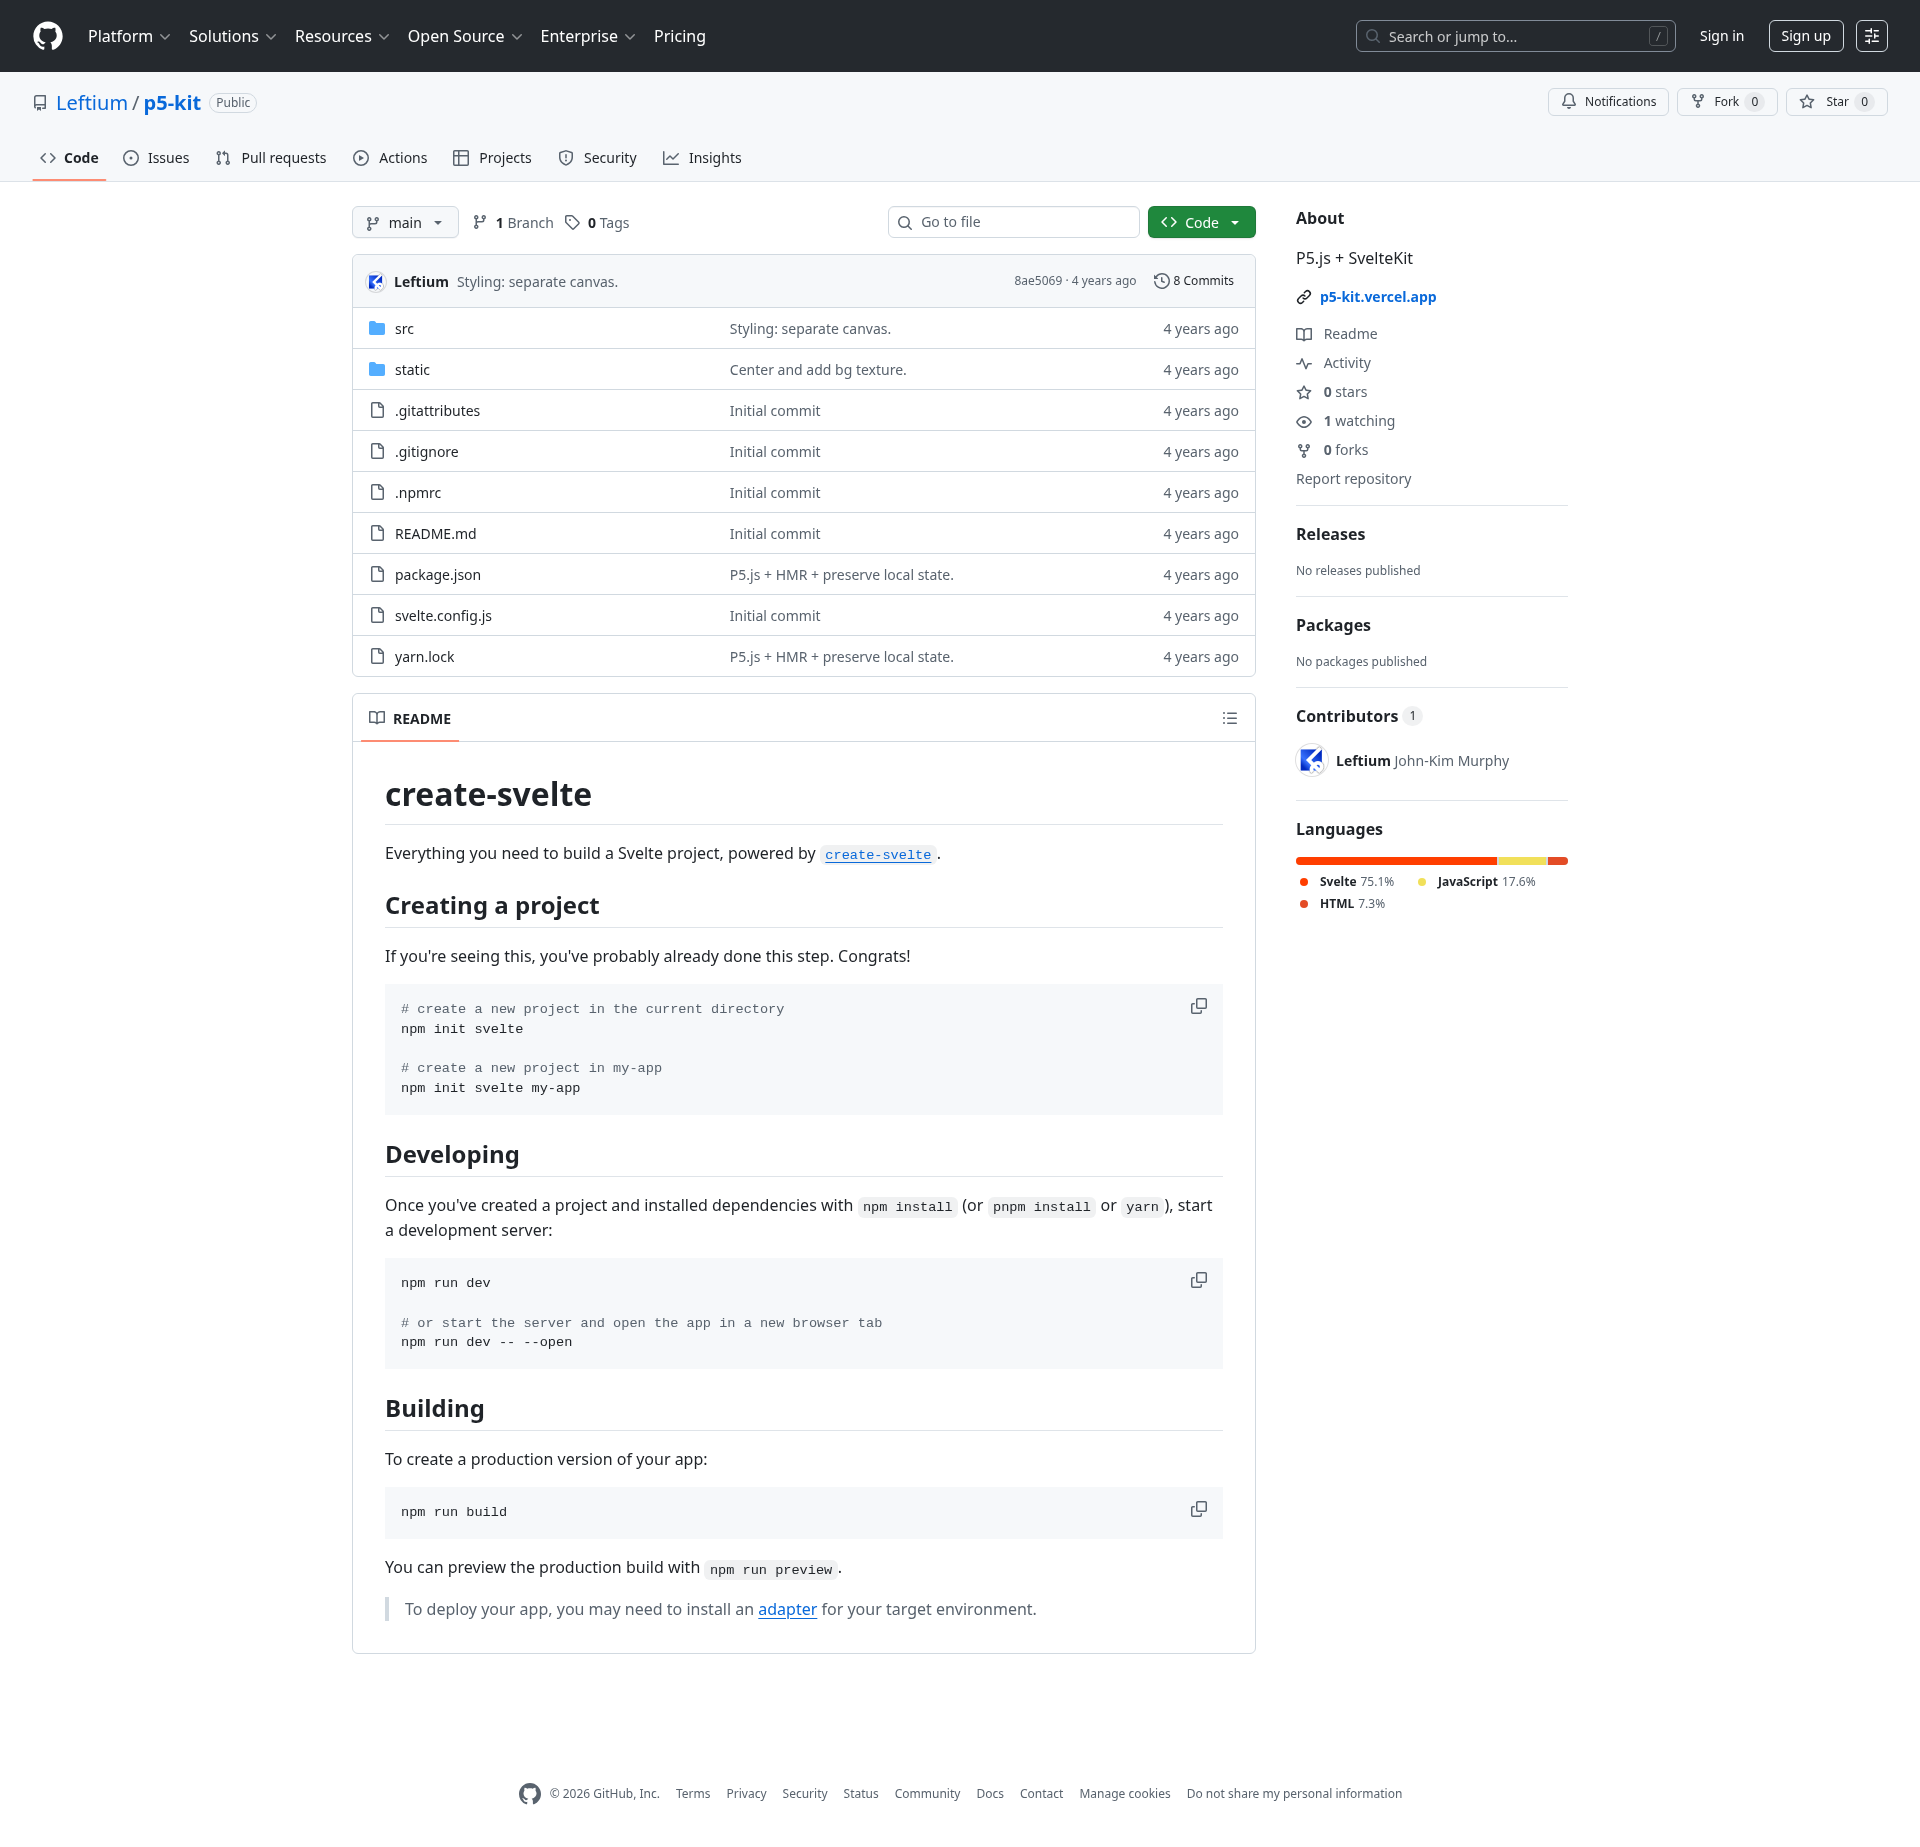
Task: Open the p5-kit.vercel.app link
Action: (x=1378, y=297)
